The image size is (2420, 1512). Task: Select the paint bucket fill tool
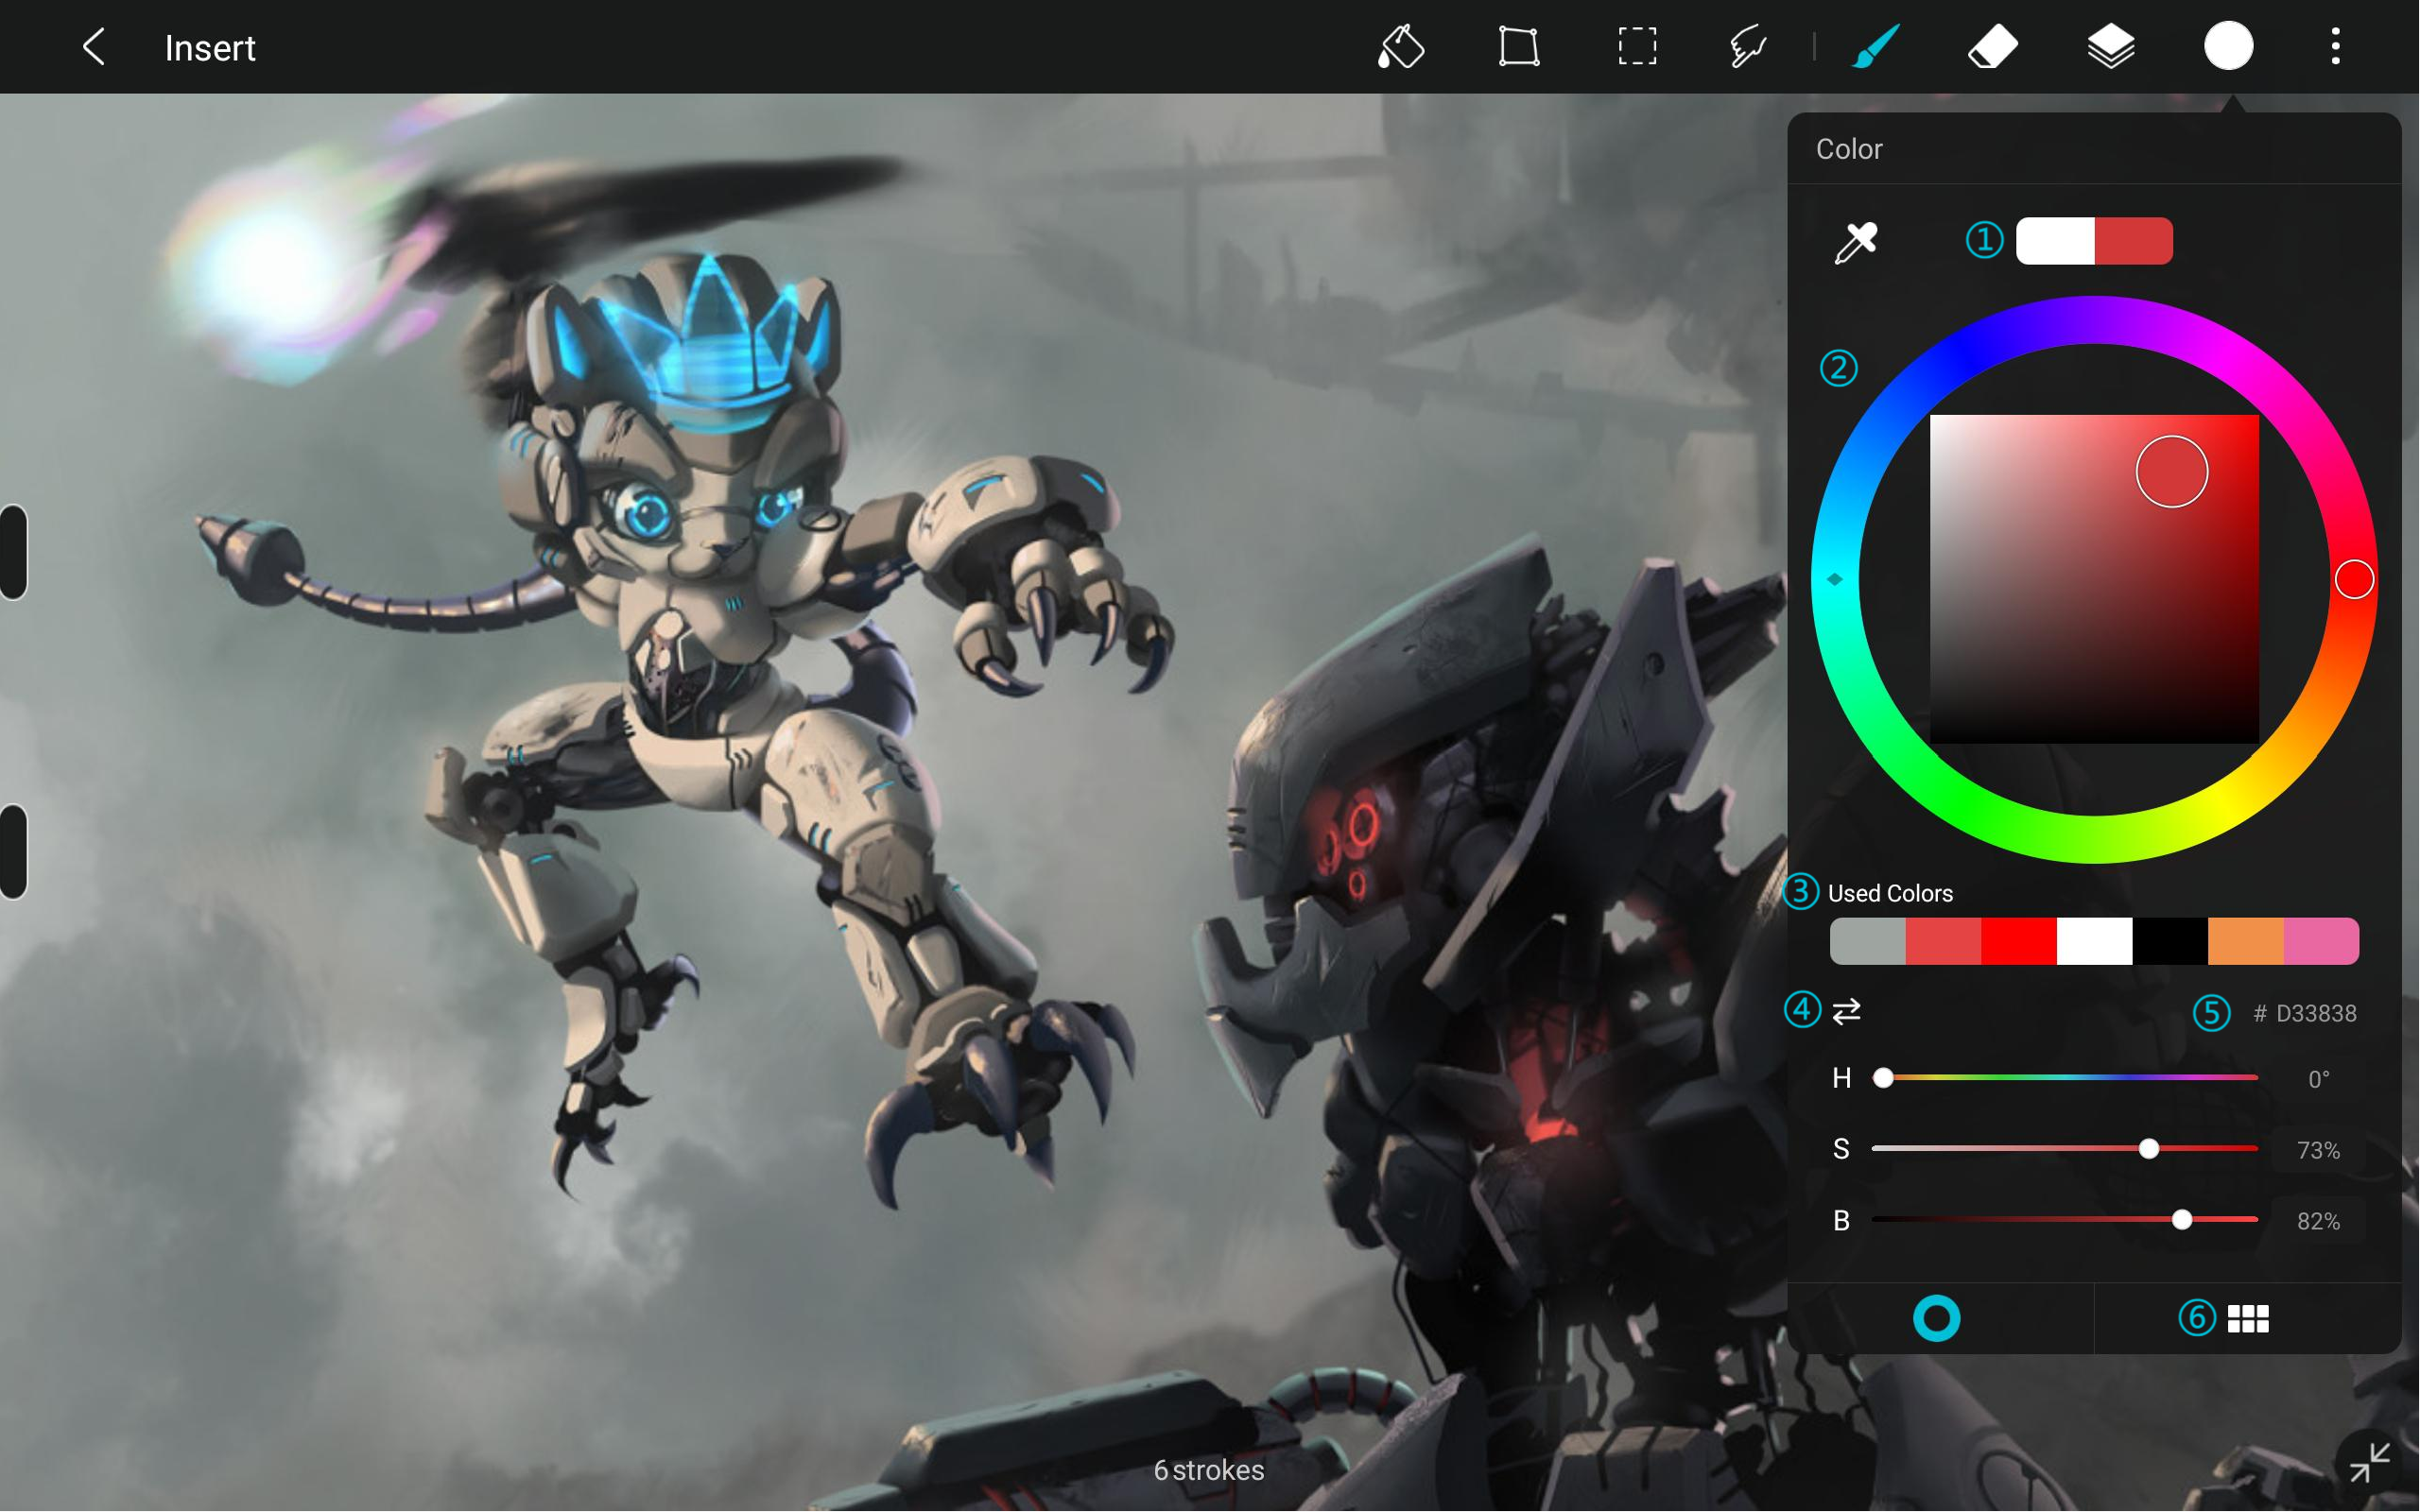[1400, 47]
